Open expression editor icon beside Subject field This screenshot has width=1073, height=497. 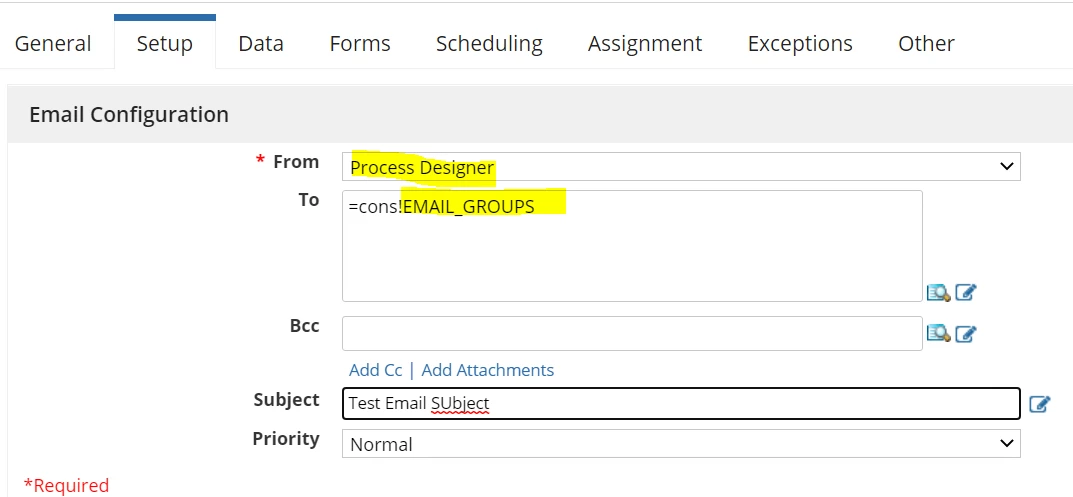coord(1039,404)
